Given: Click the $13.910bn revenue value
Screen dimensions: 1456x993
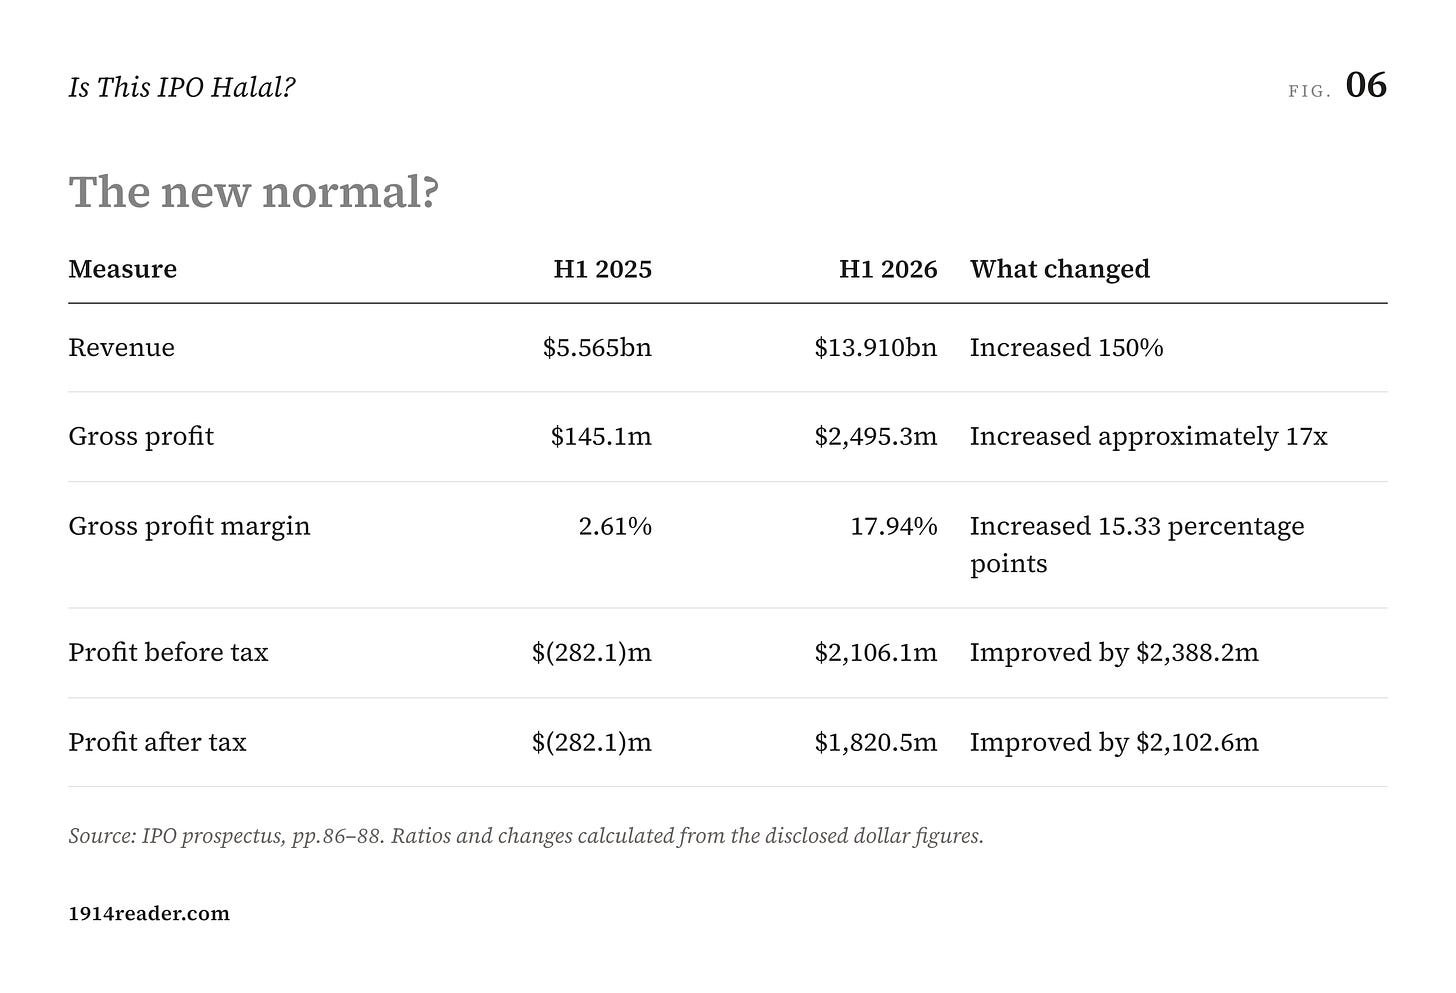Looking at the screenshot, I should click(875, 347).
